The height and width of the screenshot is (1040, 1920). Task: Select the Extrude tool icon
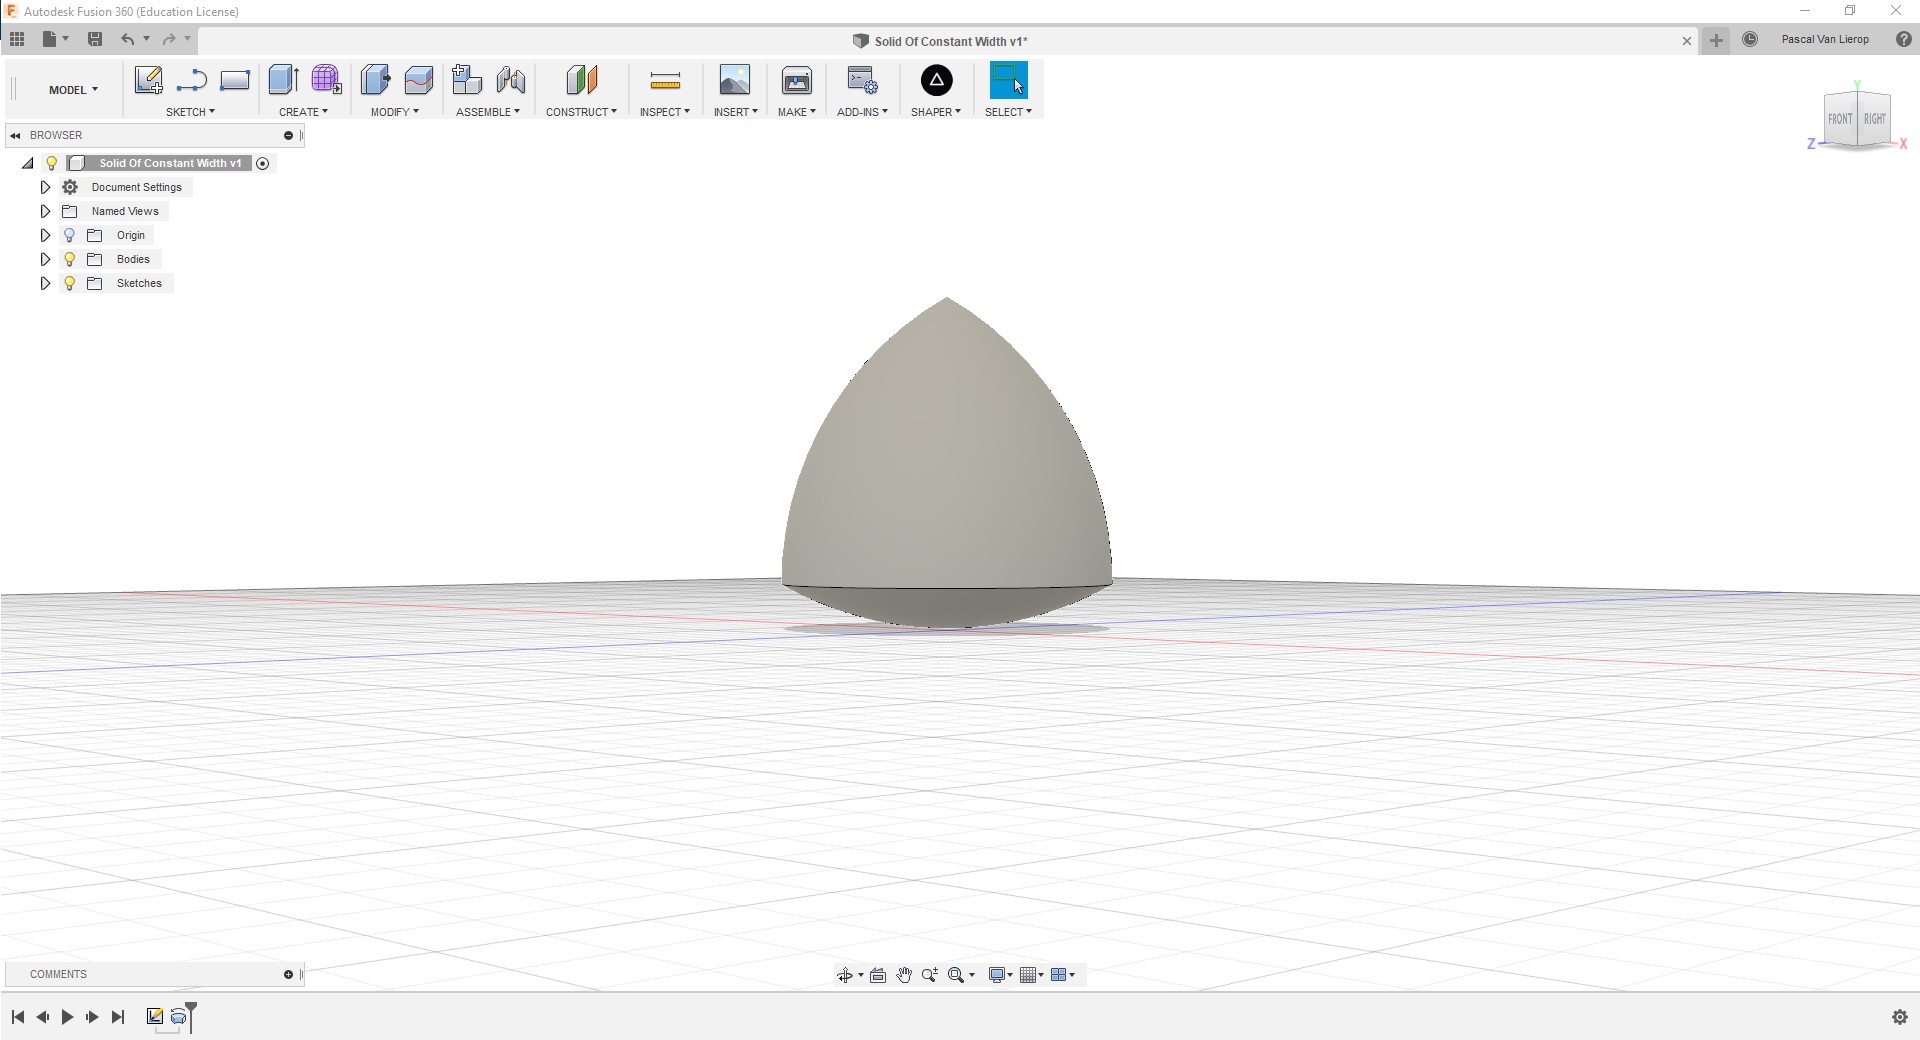point(283,80)
